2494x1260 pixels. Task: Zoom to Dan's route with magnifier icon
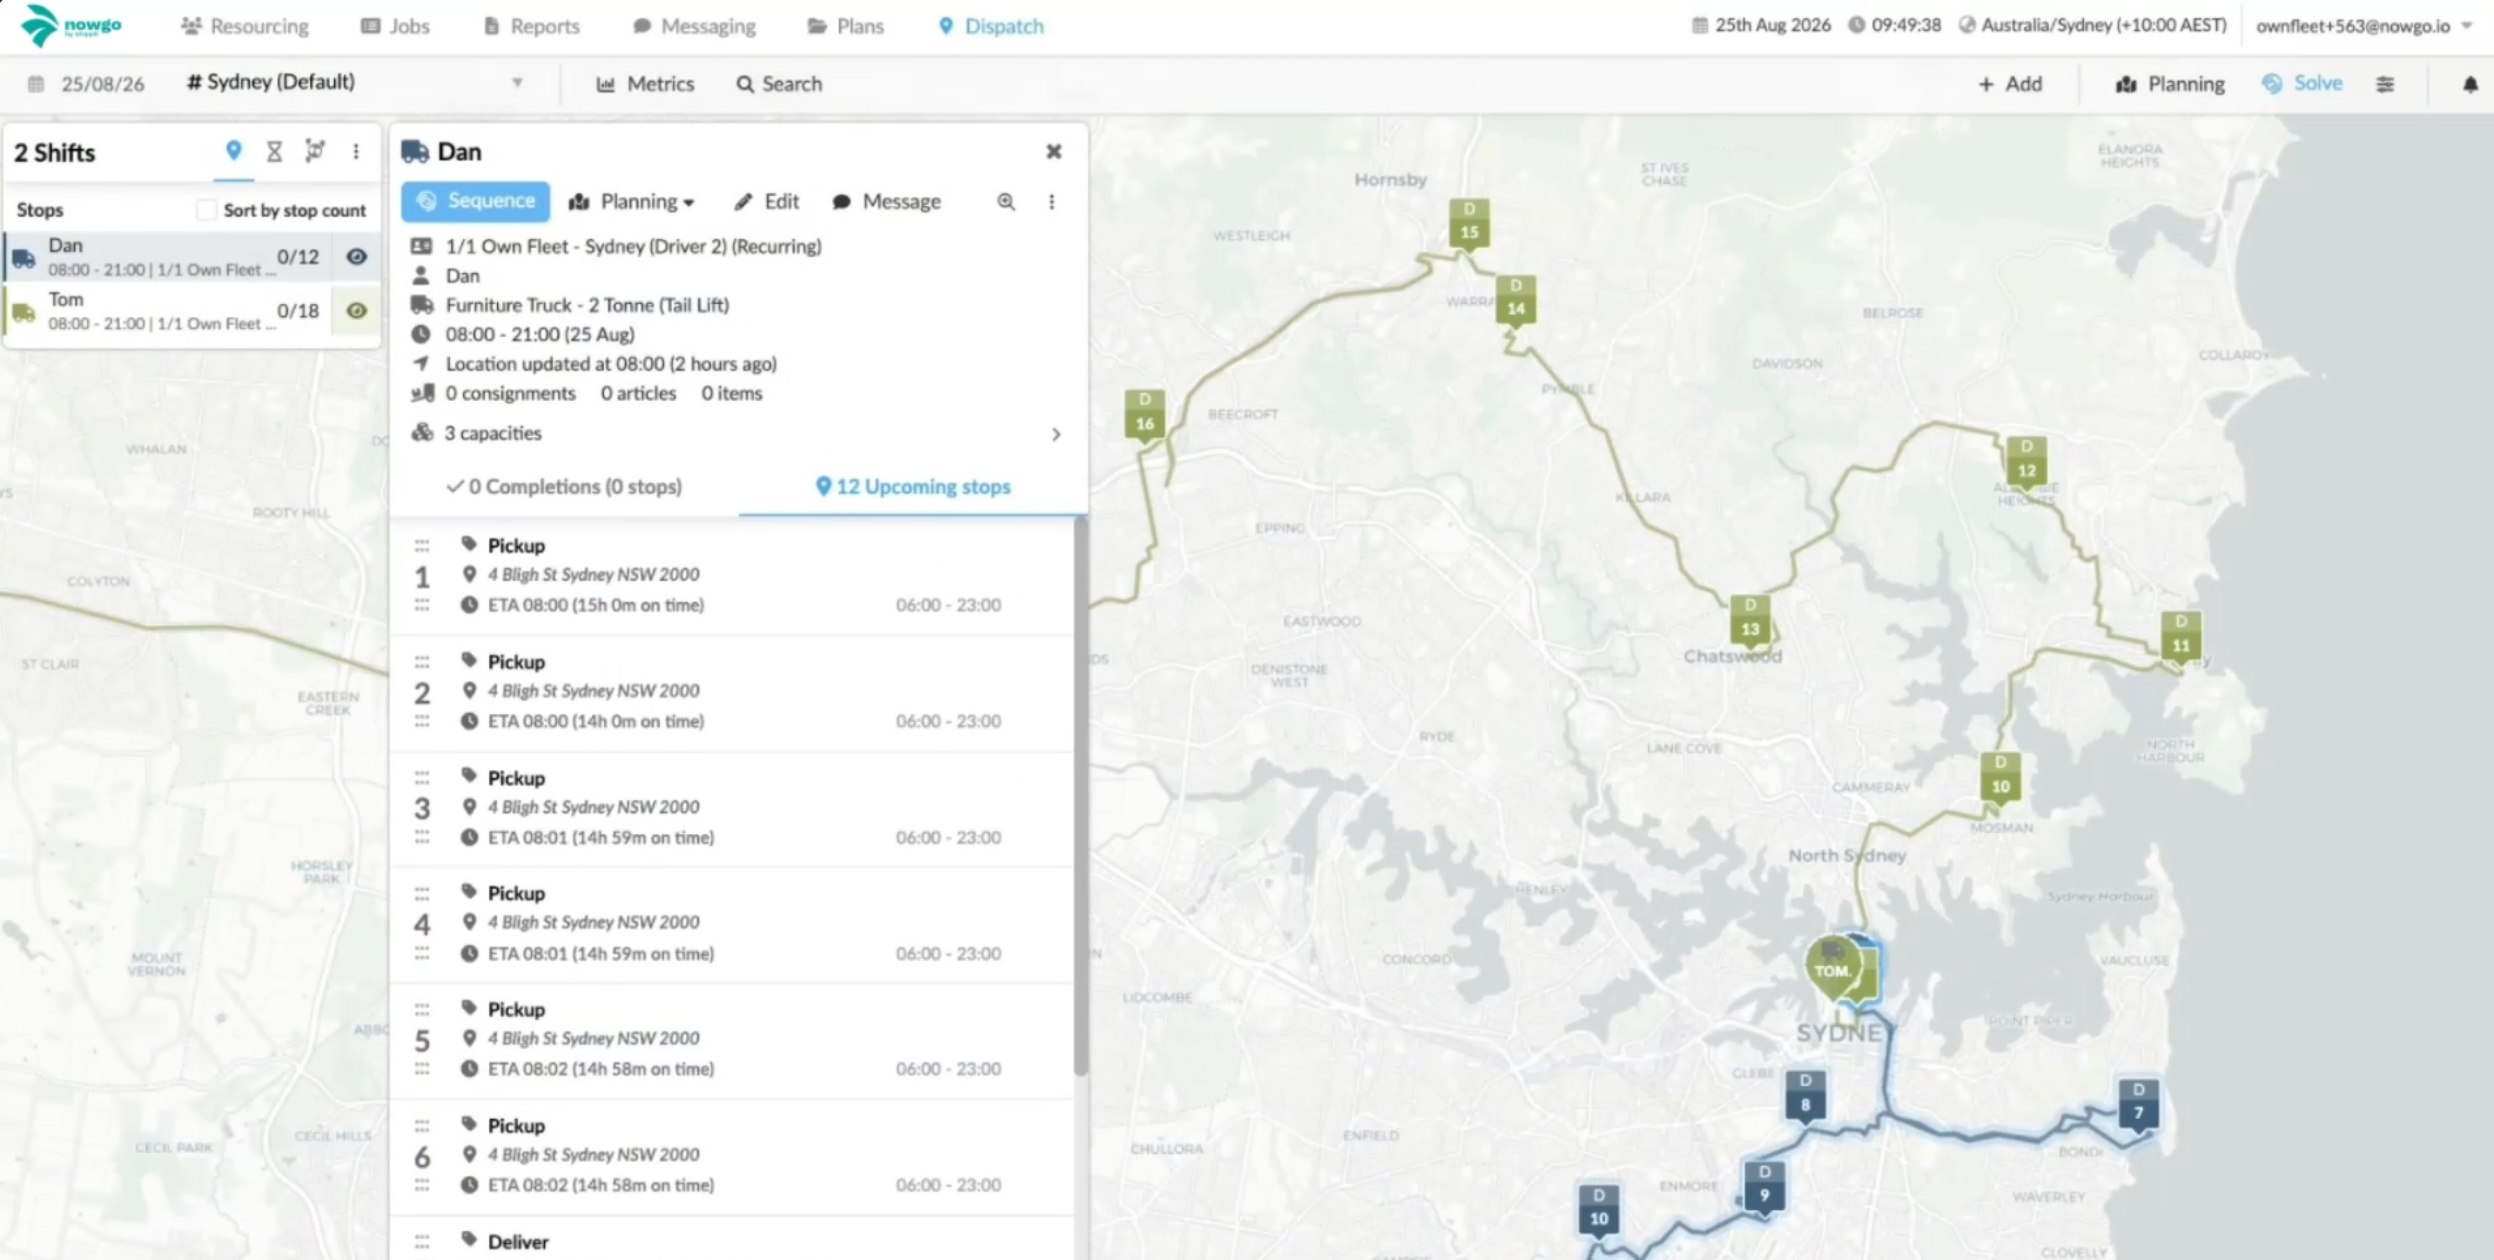click(1006, 202)
